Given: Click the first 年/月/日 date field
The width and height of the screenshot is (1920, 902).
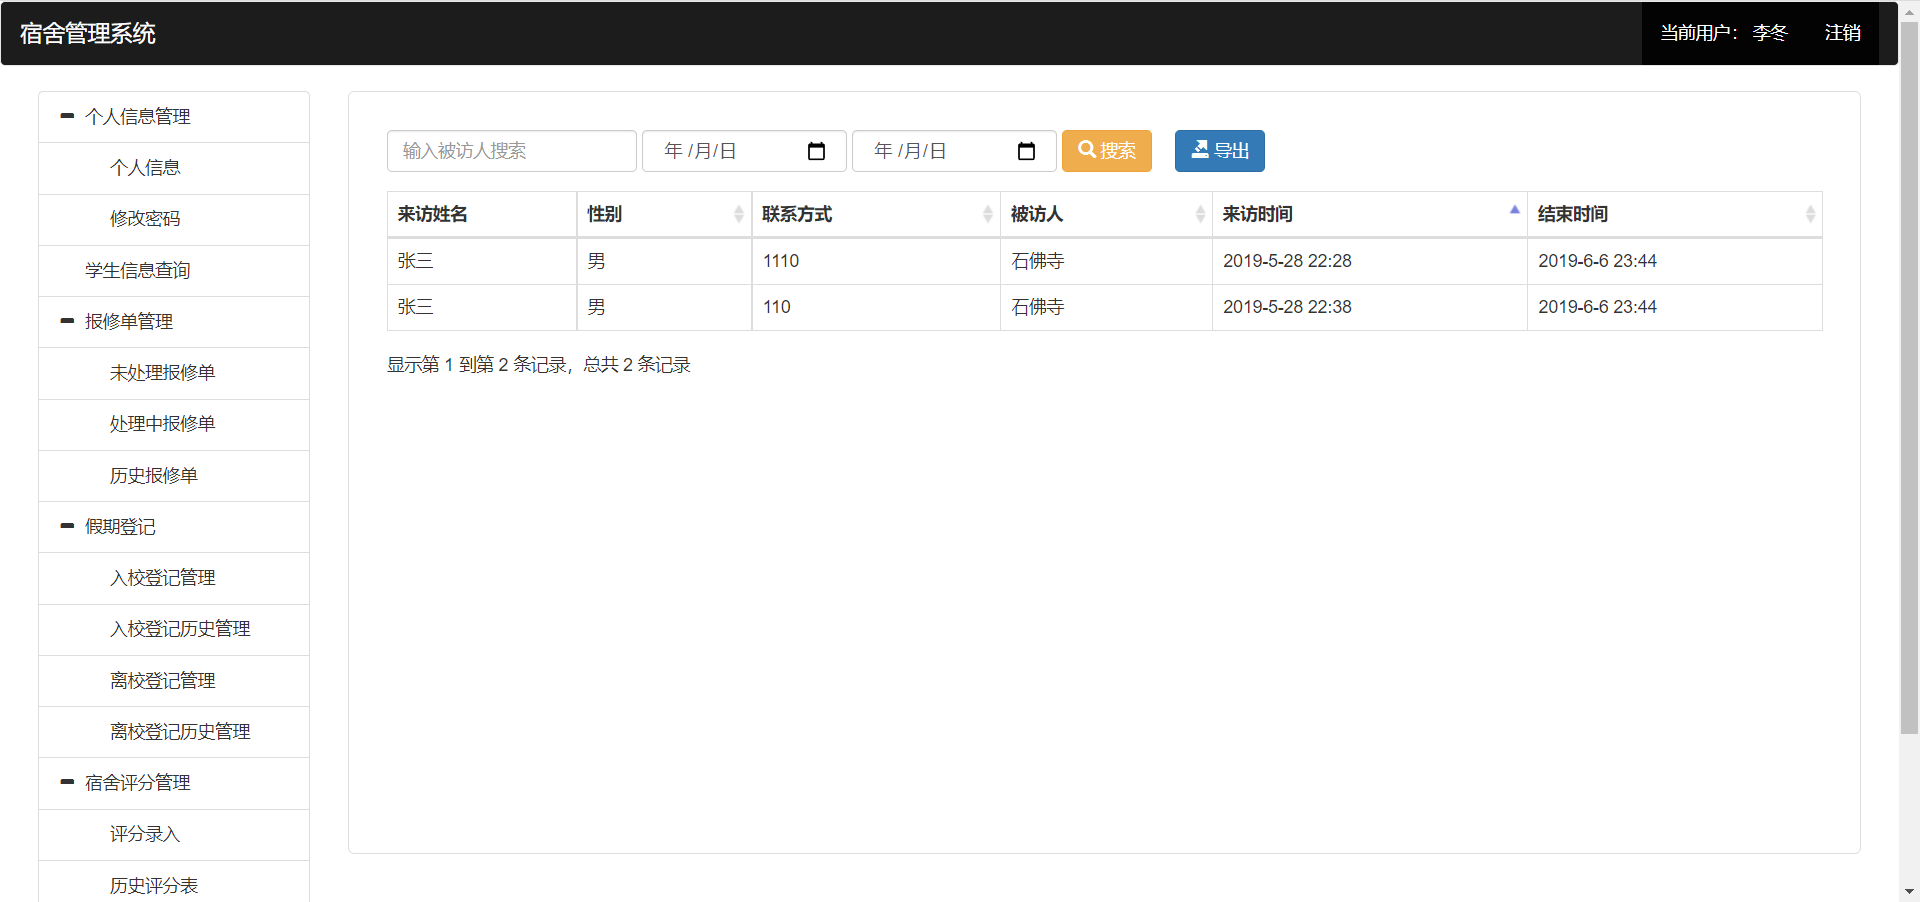Looking at the screenshot, I should pyautogui.click(x=744, y=151).
